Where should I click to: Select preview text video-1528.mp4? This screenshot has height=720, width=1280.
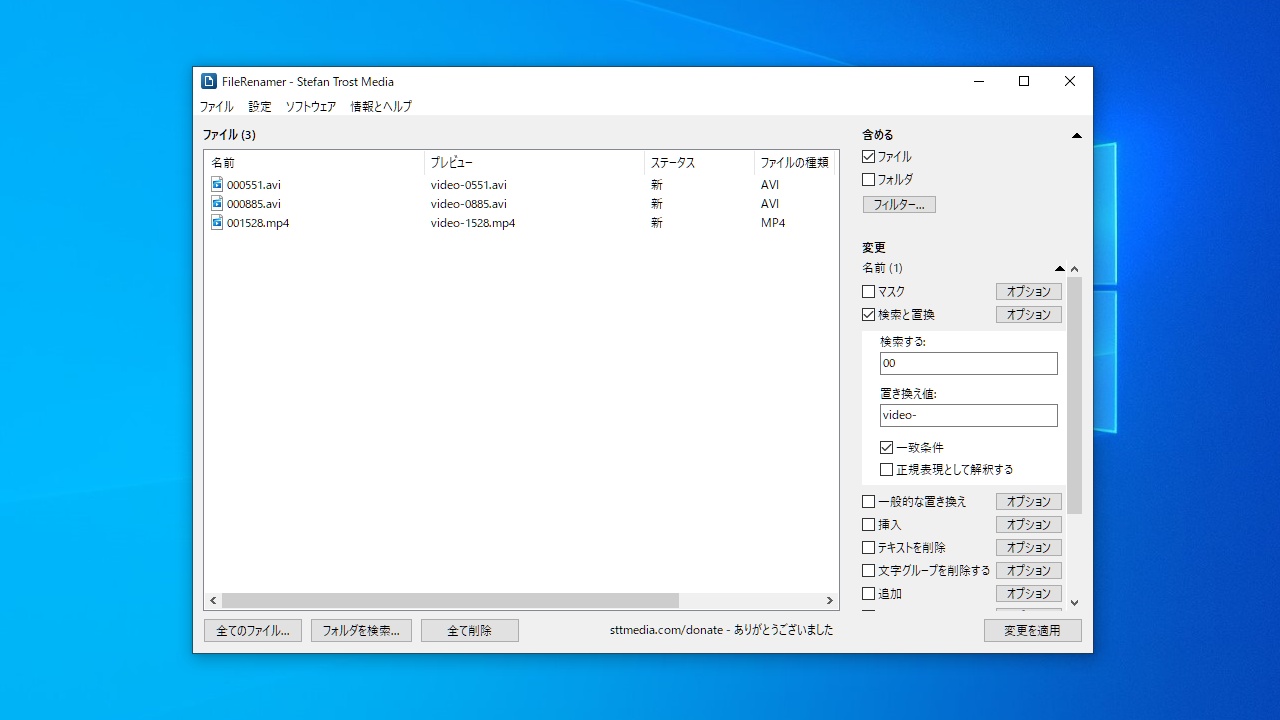[473, 223]
